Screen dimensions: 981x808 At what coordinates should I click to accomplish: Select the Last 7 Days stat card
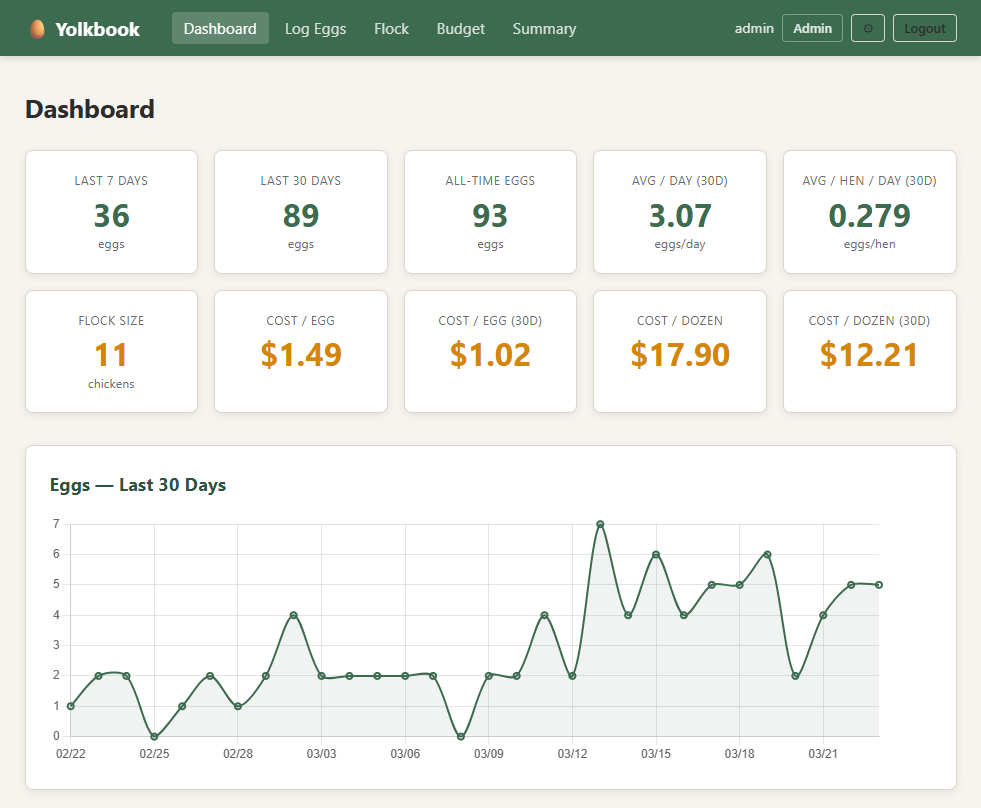[x=111, y=211]
